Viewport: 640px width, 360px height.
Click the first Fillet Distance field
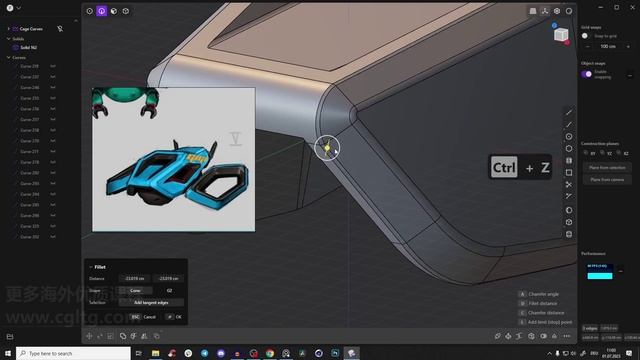click(x=135, y=278)
